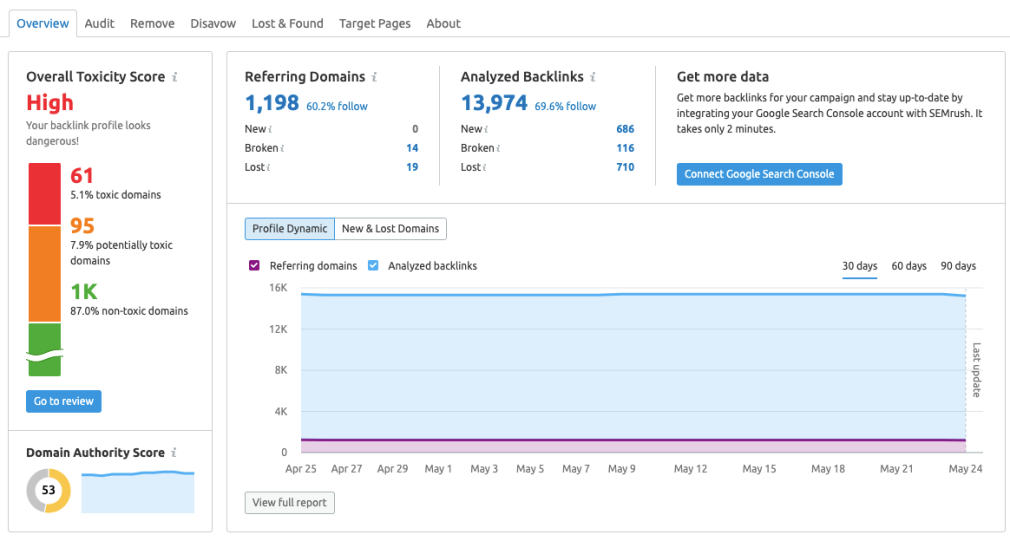Open info icon beside Overall Toxicity Score
Screen dimensions: 1010x541
(175, 77)
